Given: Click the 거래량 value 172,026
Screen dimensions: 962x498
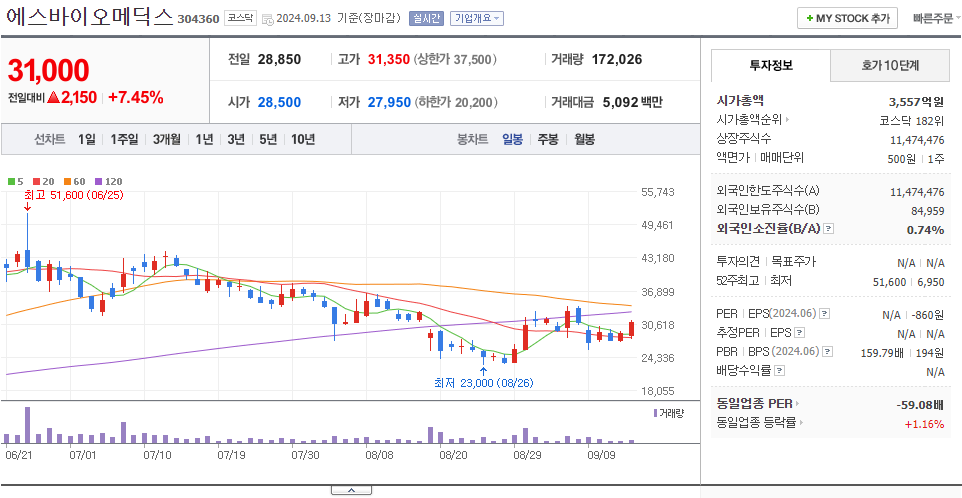Looking at the screenshot, I should (617, 59).
